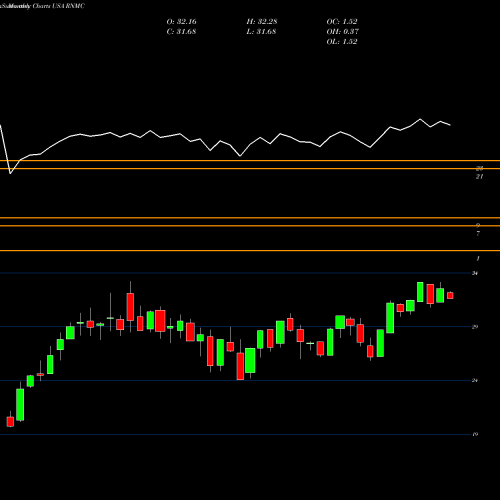
Task: Click the close value 'C: 31.68'
Action: (181, 32)
